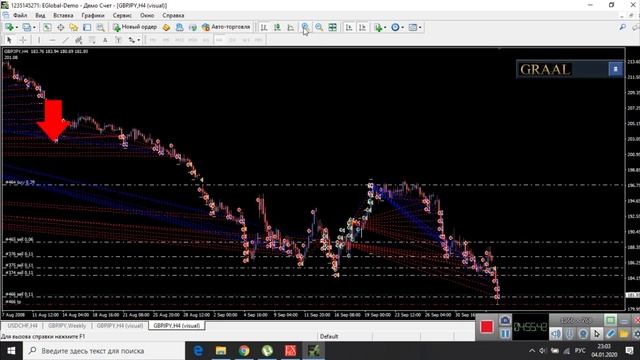Viewport: 640px width, 360px height.
Task: Open the Вставка menu
Action: coord(63,15)
